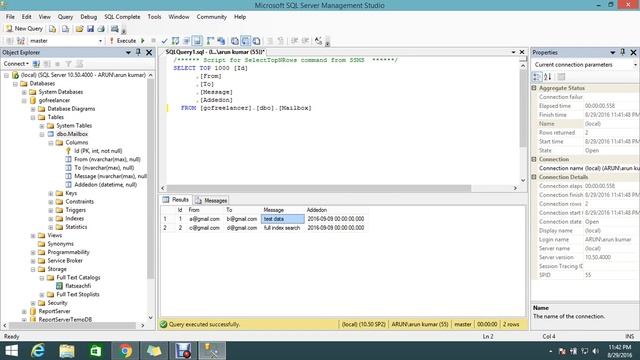Select the Addedon datetime column

click(x=105, y=185)
